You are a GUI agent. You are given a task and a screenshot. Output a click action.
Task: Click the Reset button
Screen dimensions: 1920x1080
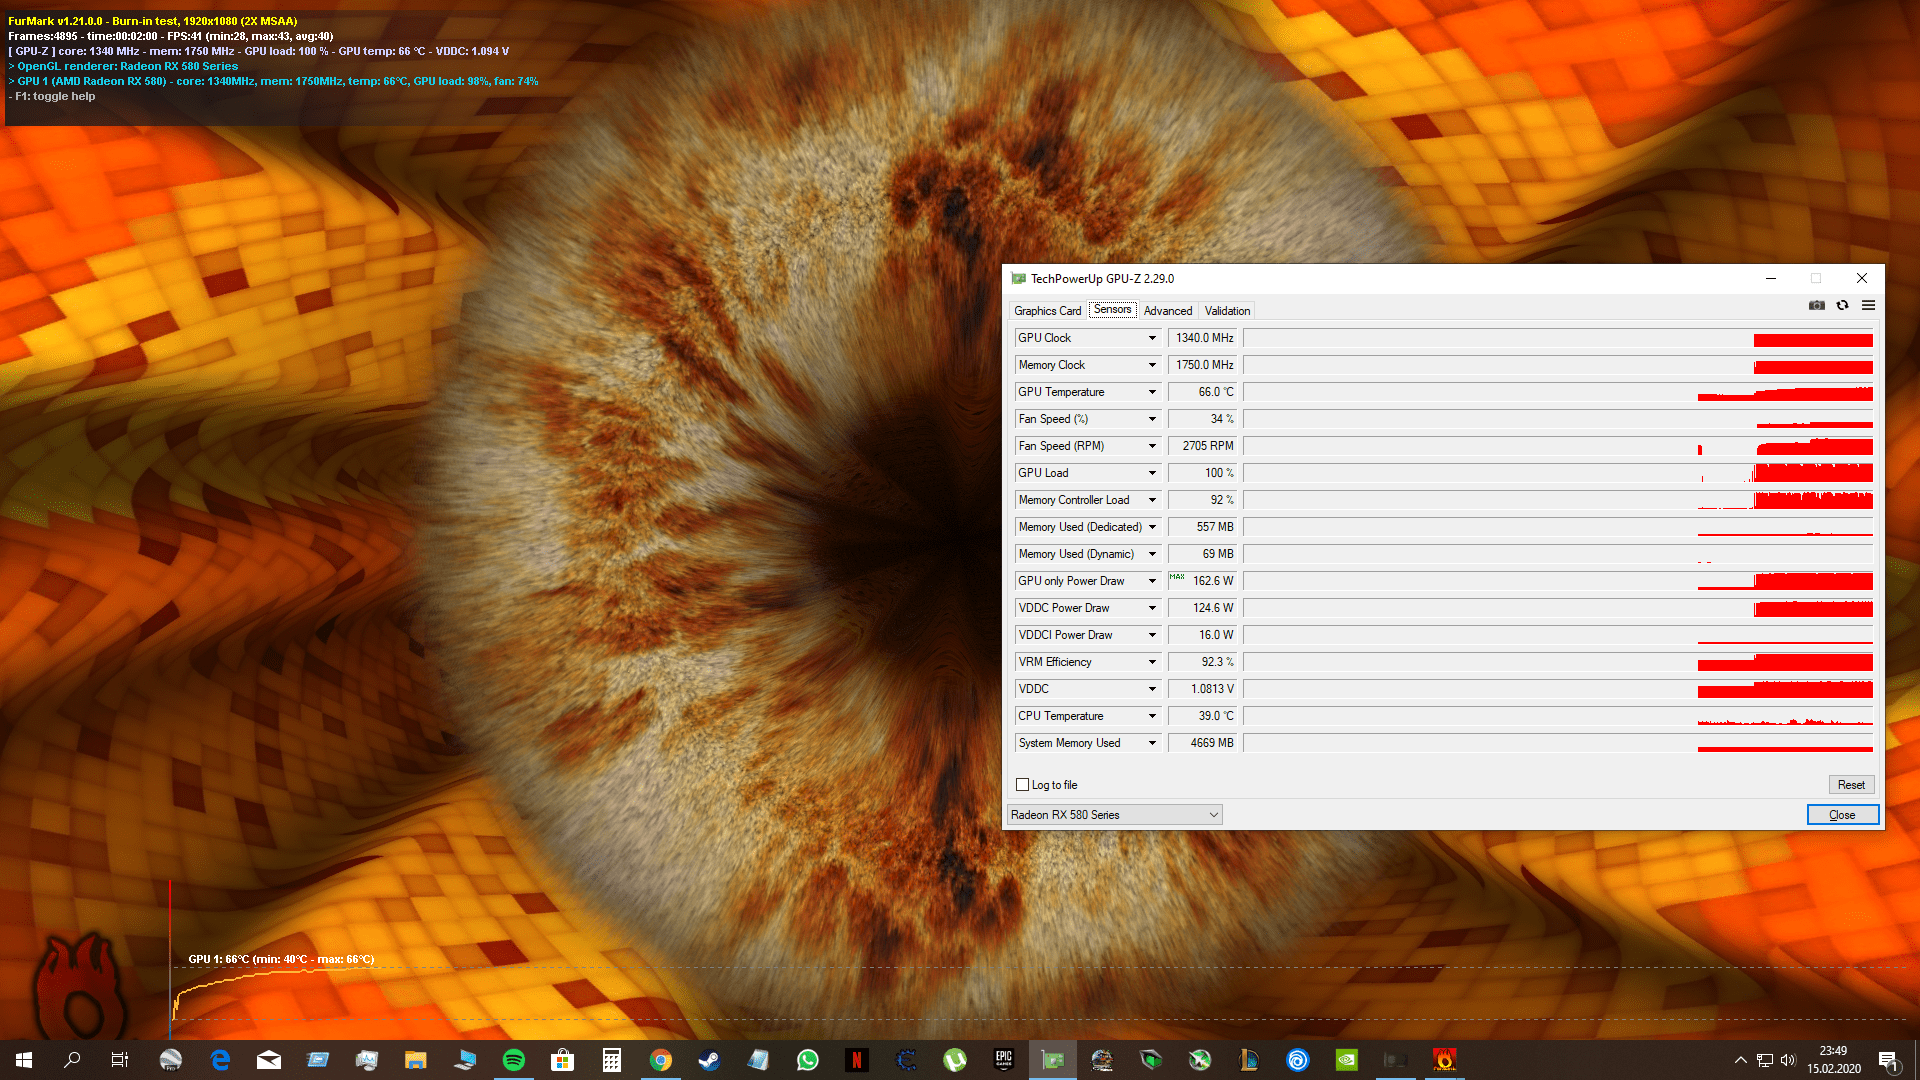pos(1850,785)
